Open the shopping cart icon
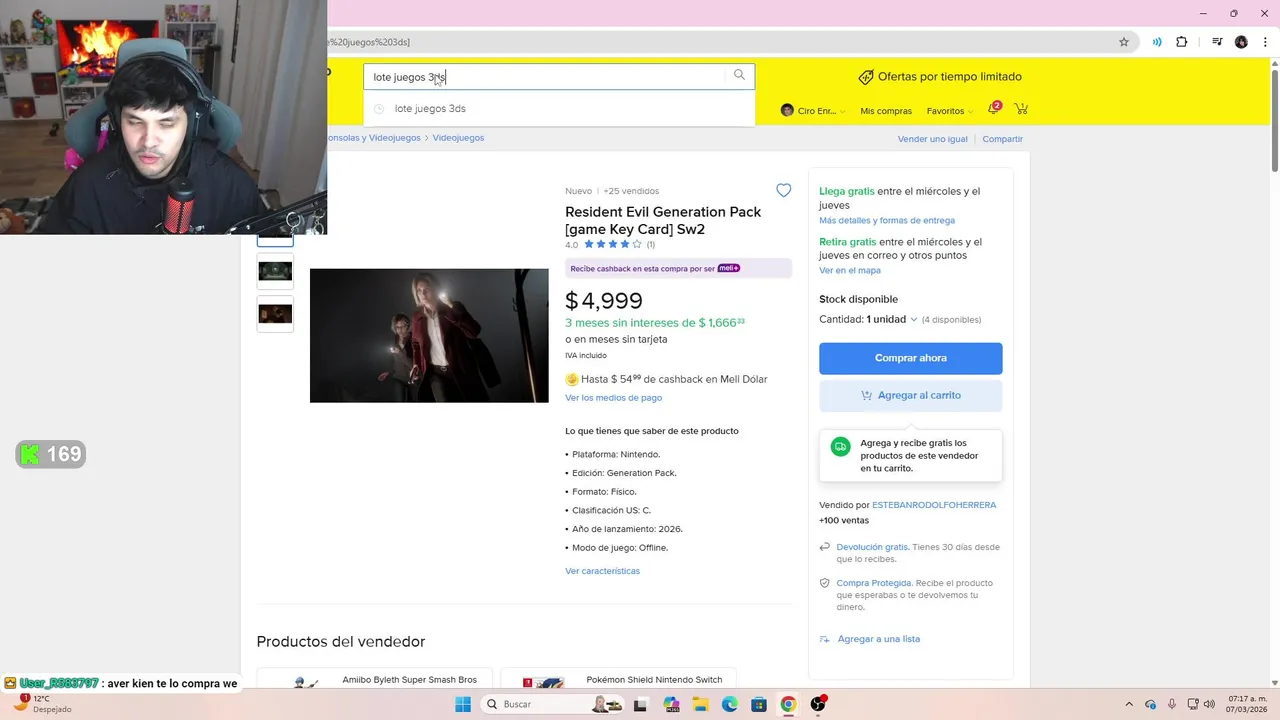1280x720 pixels. pos(1021,108)
